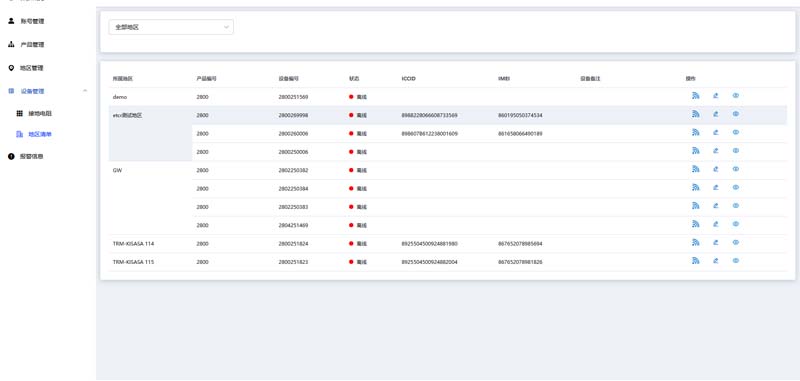Screen dimensions: 800x381
Task: Click the signal icon in TRM-KISASA 115 row
Action: click(695, 261)
